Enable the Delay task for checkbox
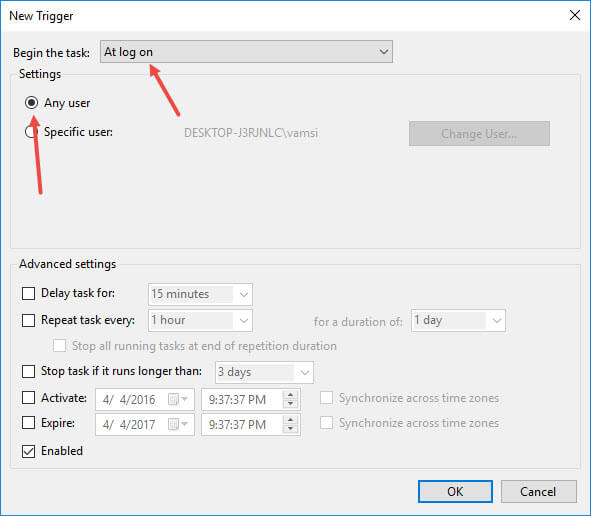591x516 pixels. point(29,293)
